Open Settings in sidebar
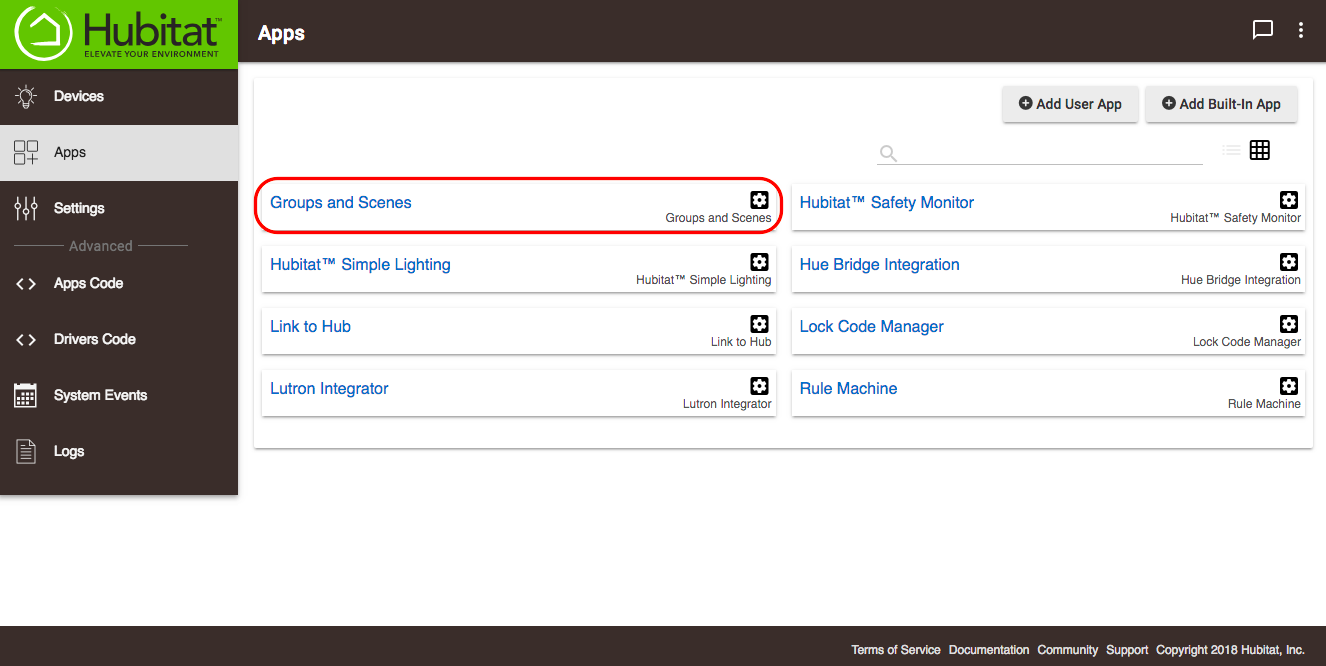The height and width of the screenshot is (666, 1326). (x=119, y=209)
